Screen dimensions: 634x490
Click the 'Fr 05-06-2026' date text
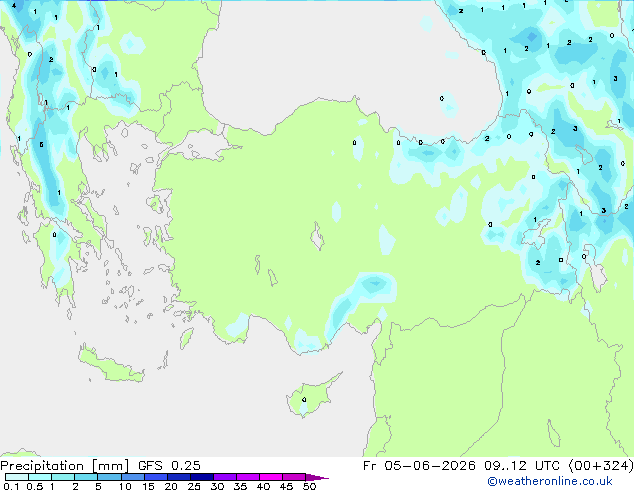point(419,466)
